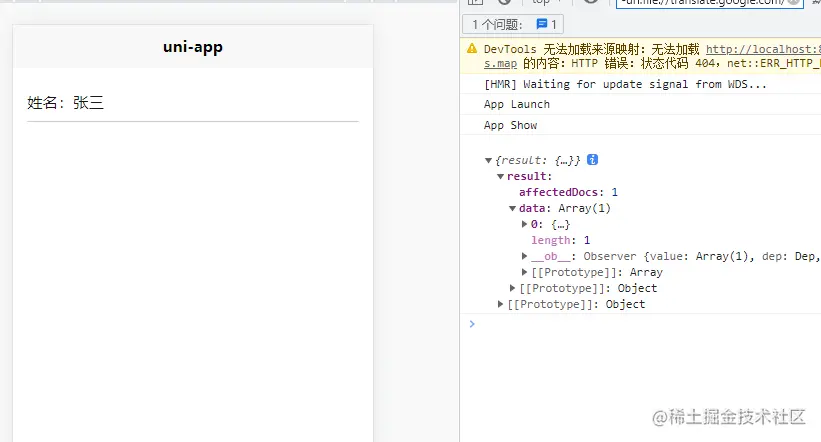Collapse the 'result:' property node
The image size is (821, 442).
coord(500,176)
